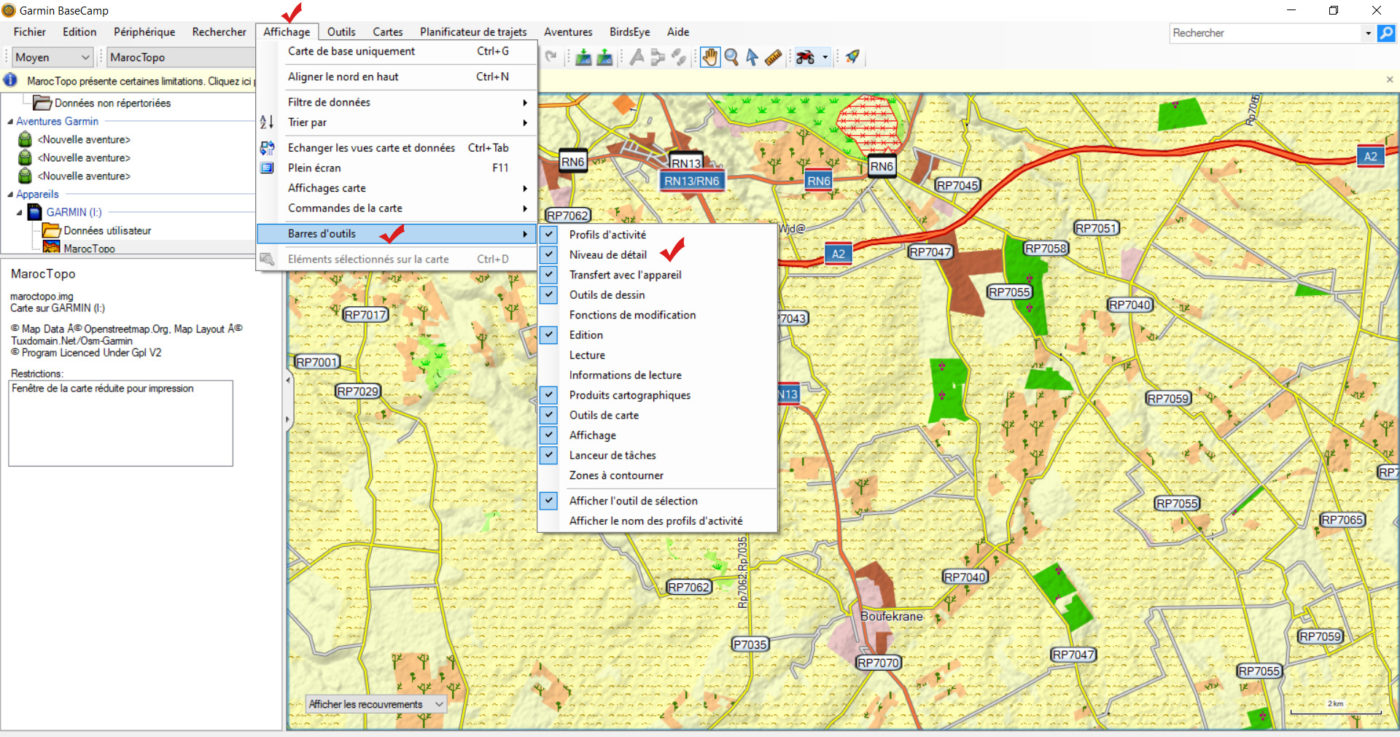This screenshot has width=1400, height=737.
Task: Click the ATV activity profile icon
Action: click(805, 57)
